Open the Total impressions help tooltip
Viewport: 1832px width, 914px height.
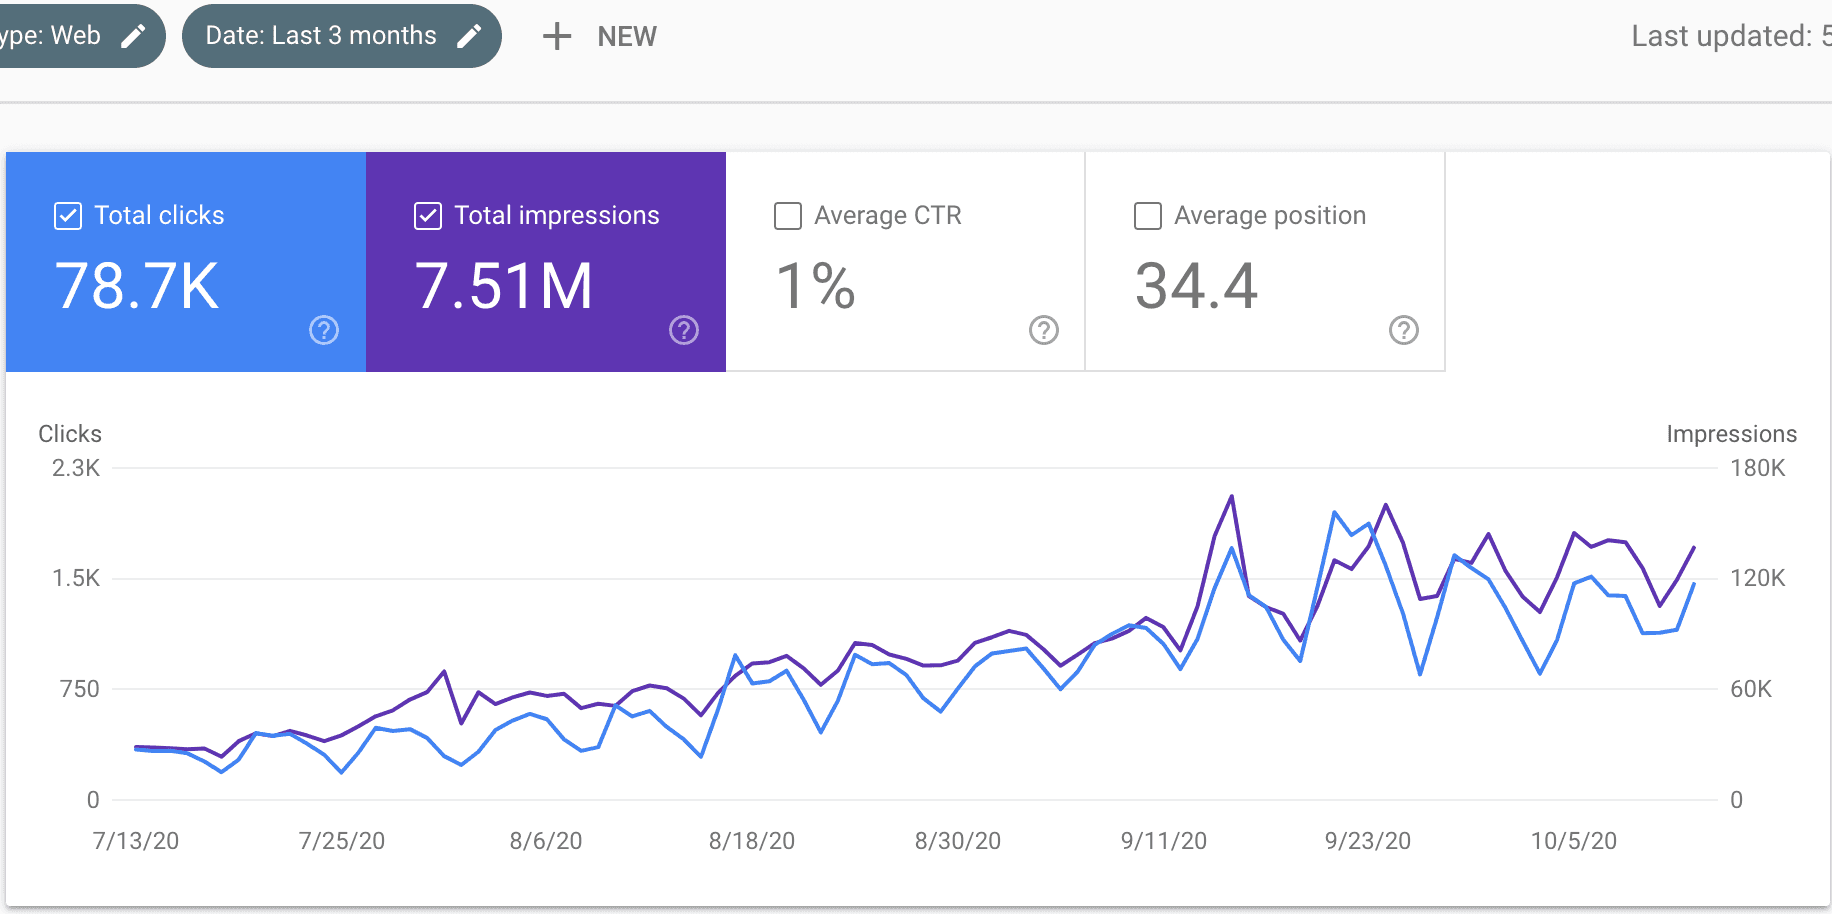pos(683,330)
